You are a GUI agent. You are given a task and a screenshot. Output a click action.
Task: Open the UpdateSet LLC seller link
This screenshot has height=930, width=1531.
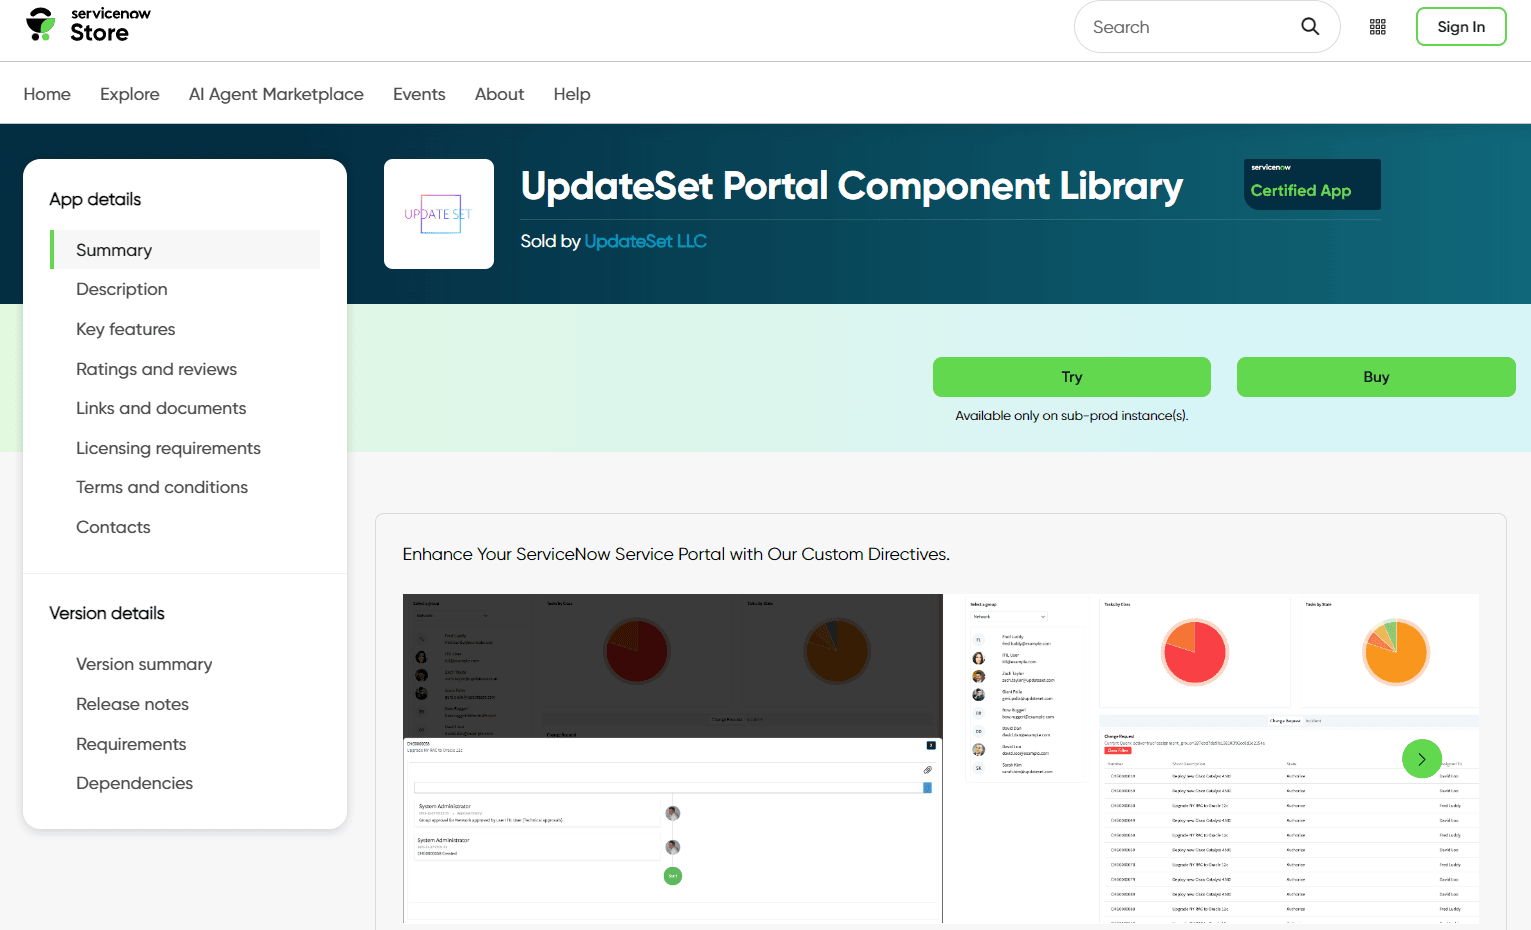coord(645,240)
